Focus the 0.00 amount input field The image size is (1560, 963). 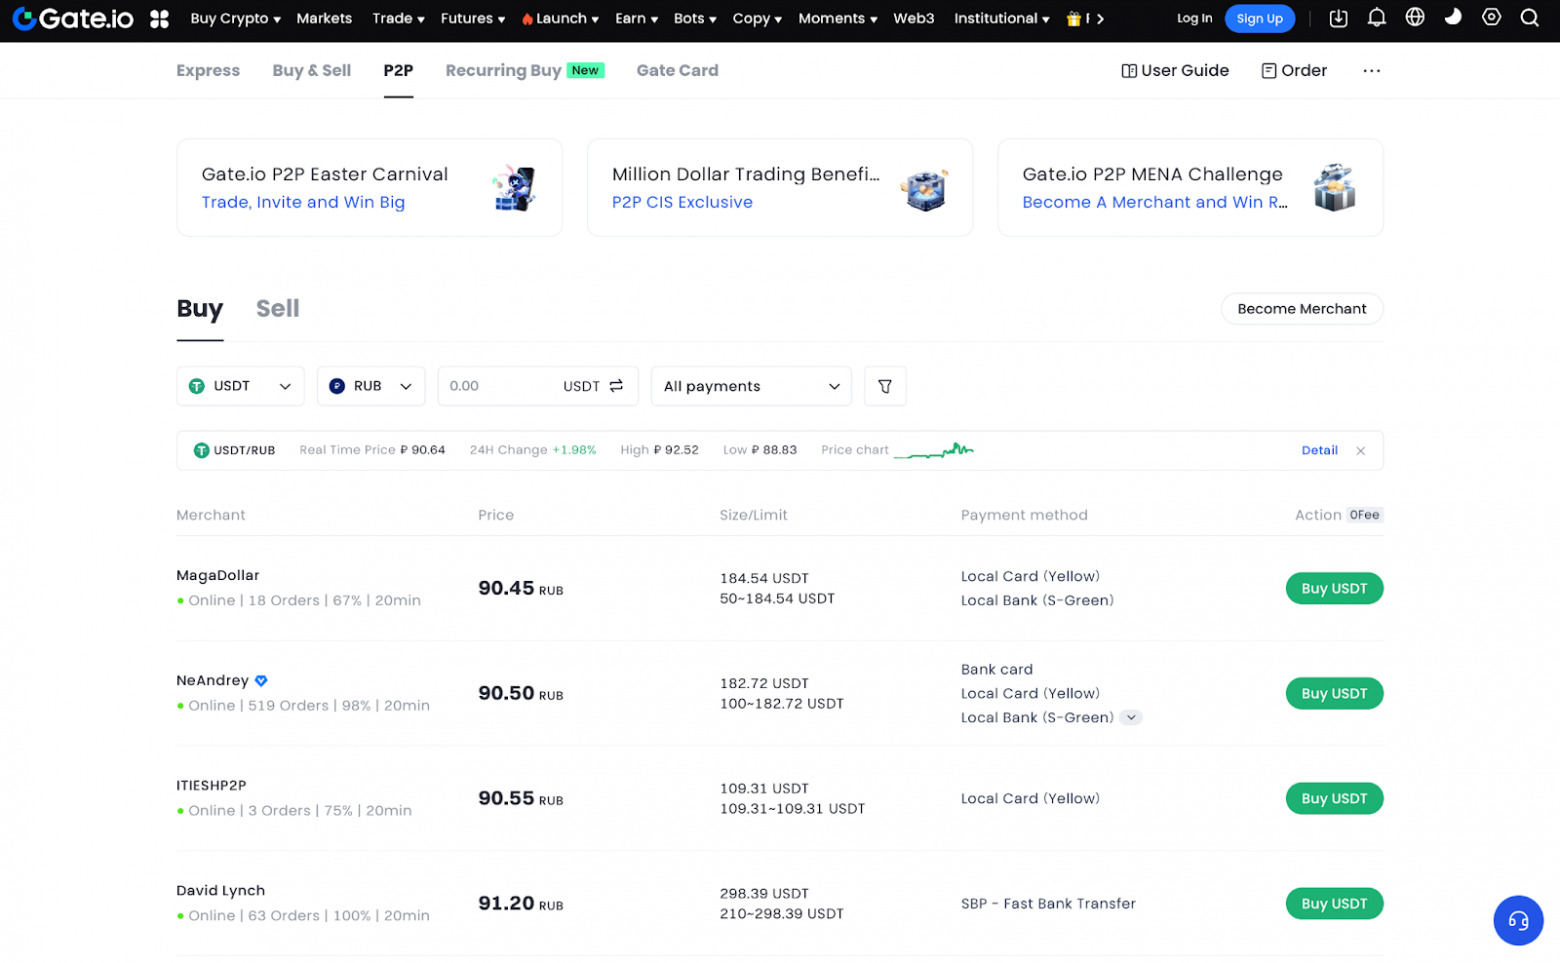[500, 386]
